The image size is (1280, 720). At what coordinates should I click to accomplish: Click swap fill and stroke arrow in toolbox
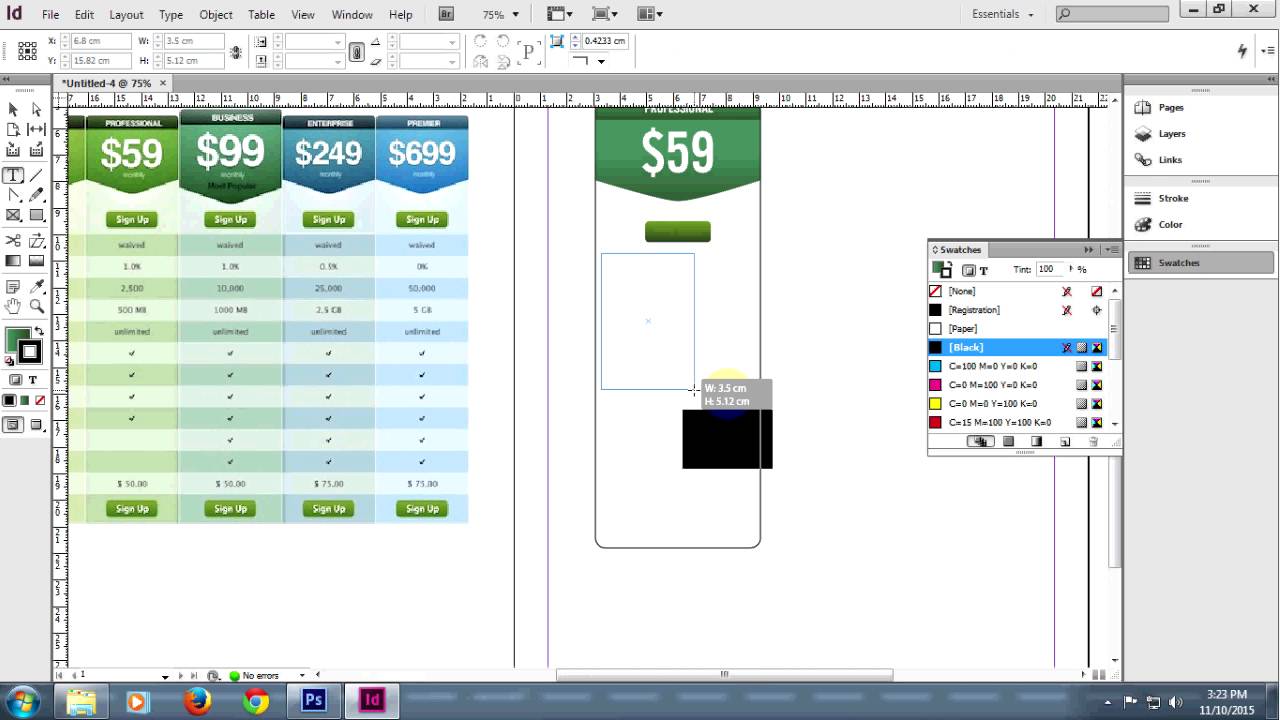[x=39, y=332]
